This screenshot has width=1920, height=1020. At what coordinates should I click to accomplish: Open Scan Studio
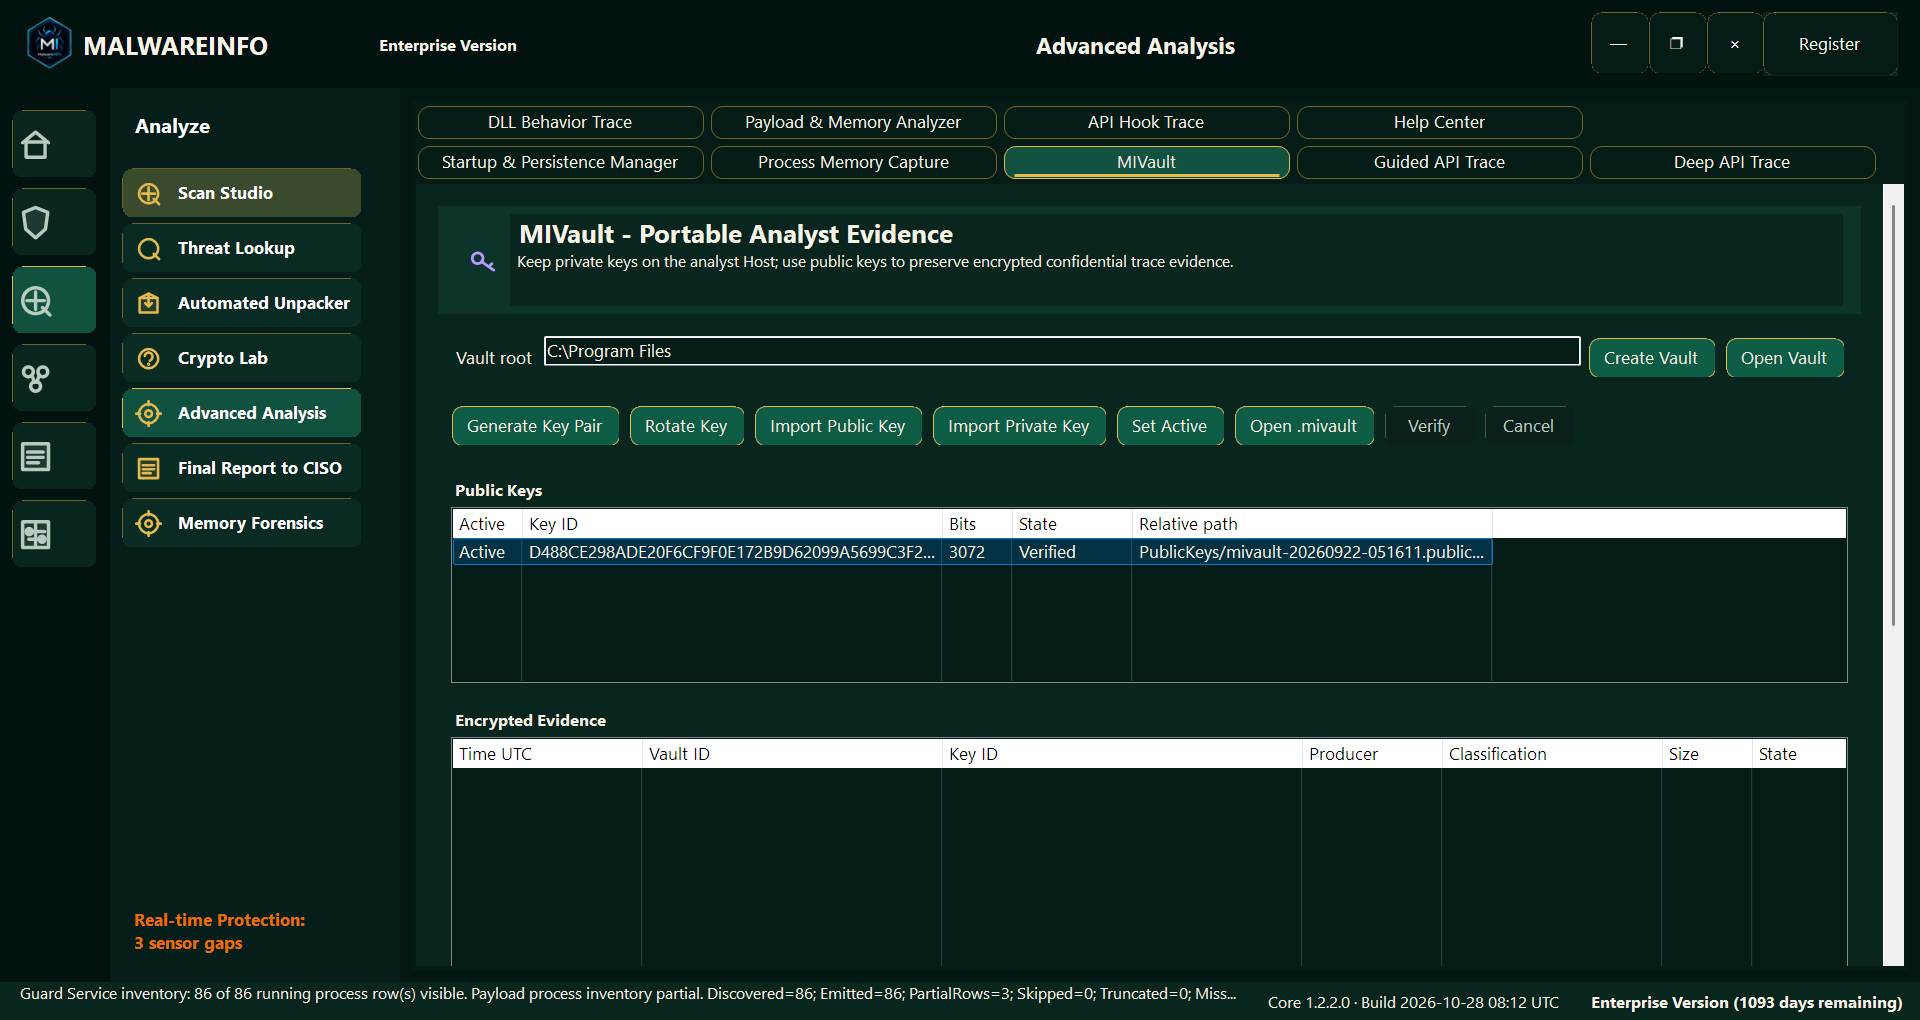pyautogui.click(x=241, y=193)
